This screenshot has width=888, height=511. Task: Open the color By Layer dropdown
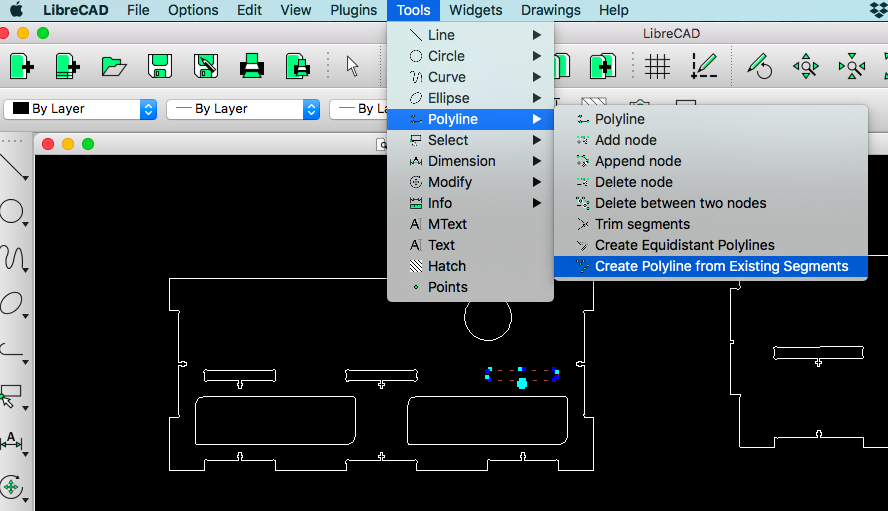point(80,109)
